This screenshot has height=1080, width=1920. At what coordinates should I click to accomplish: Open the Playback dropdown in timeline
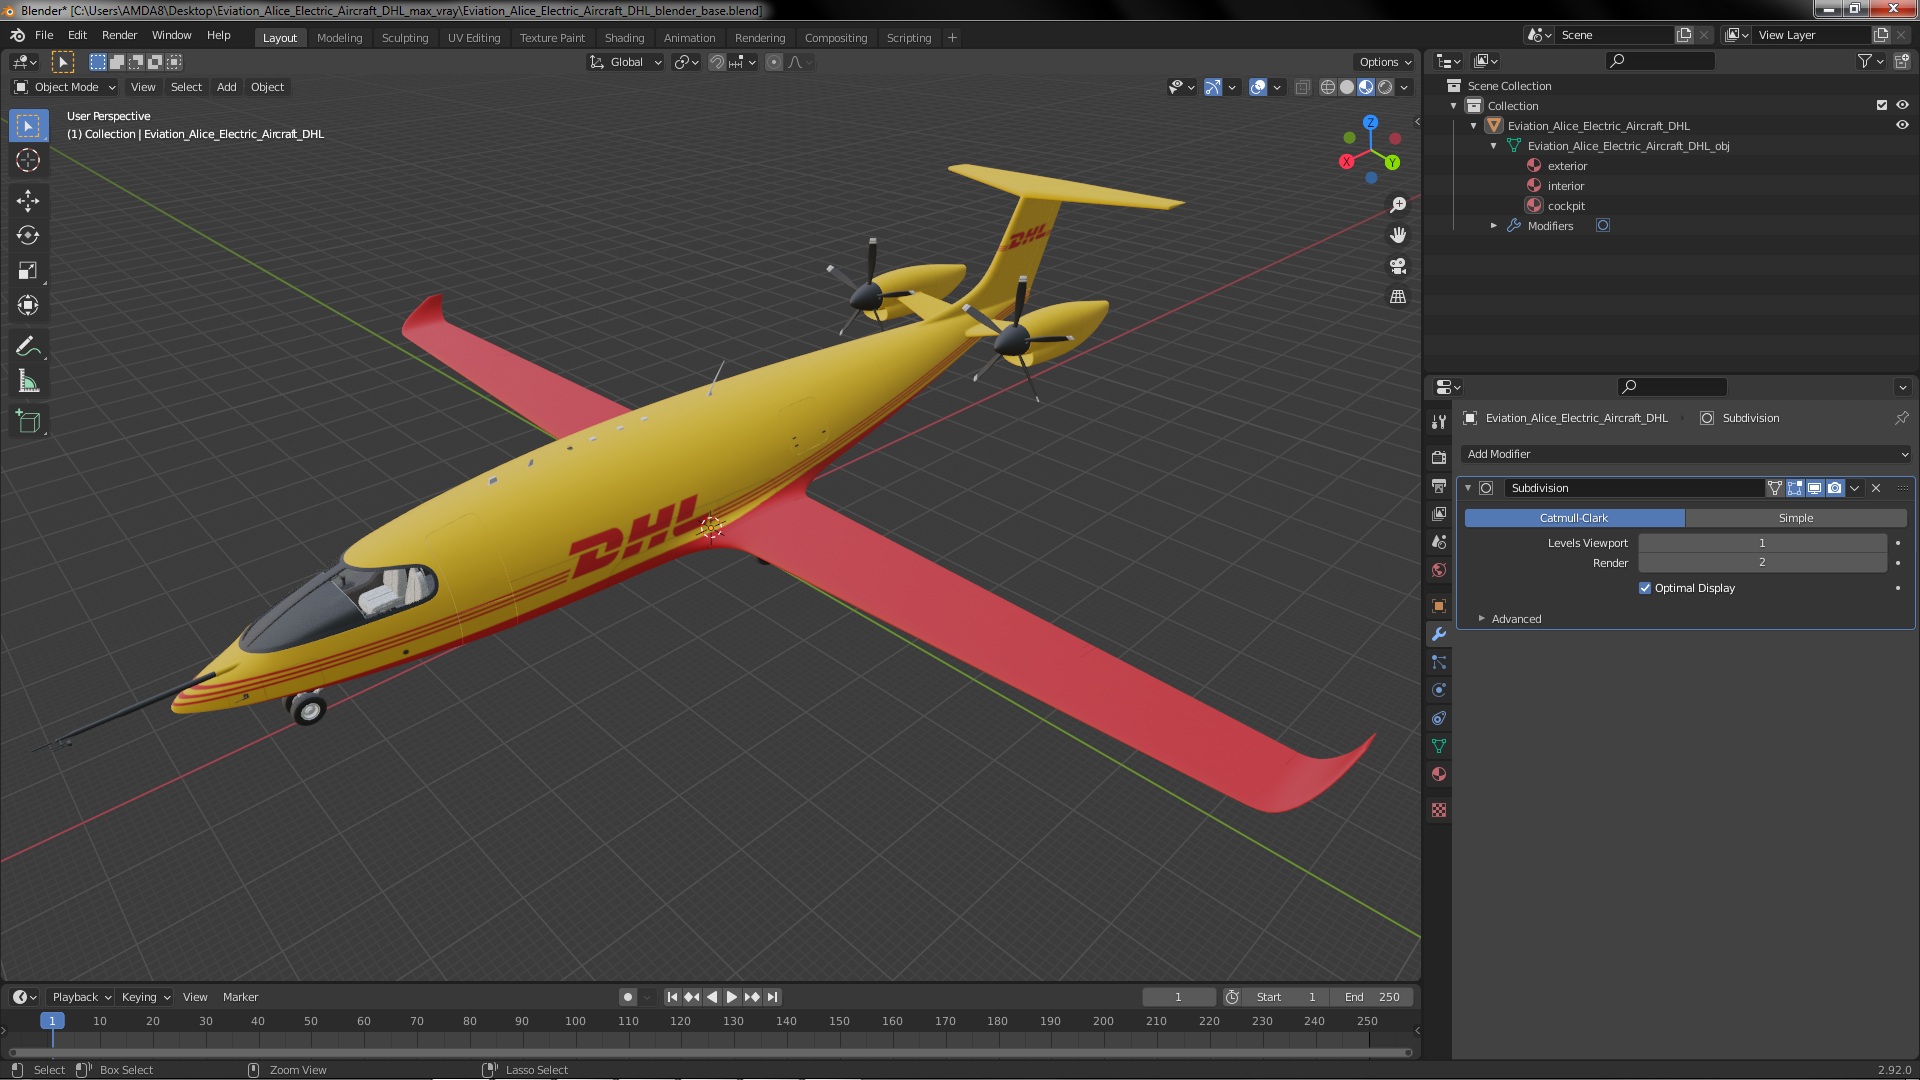[x=81, y=997]
